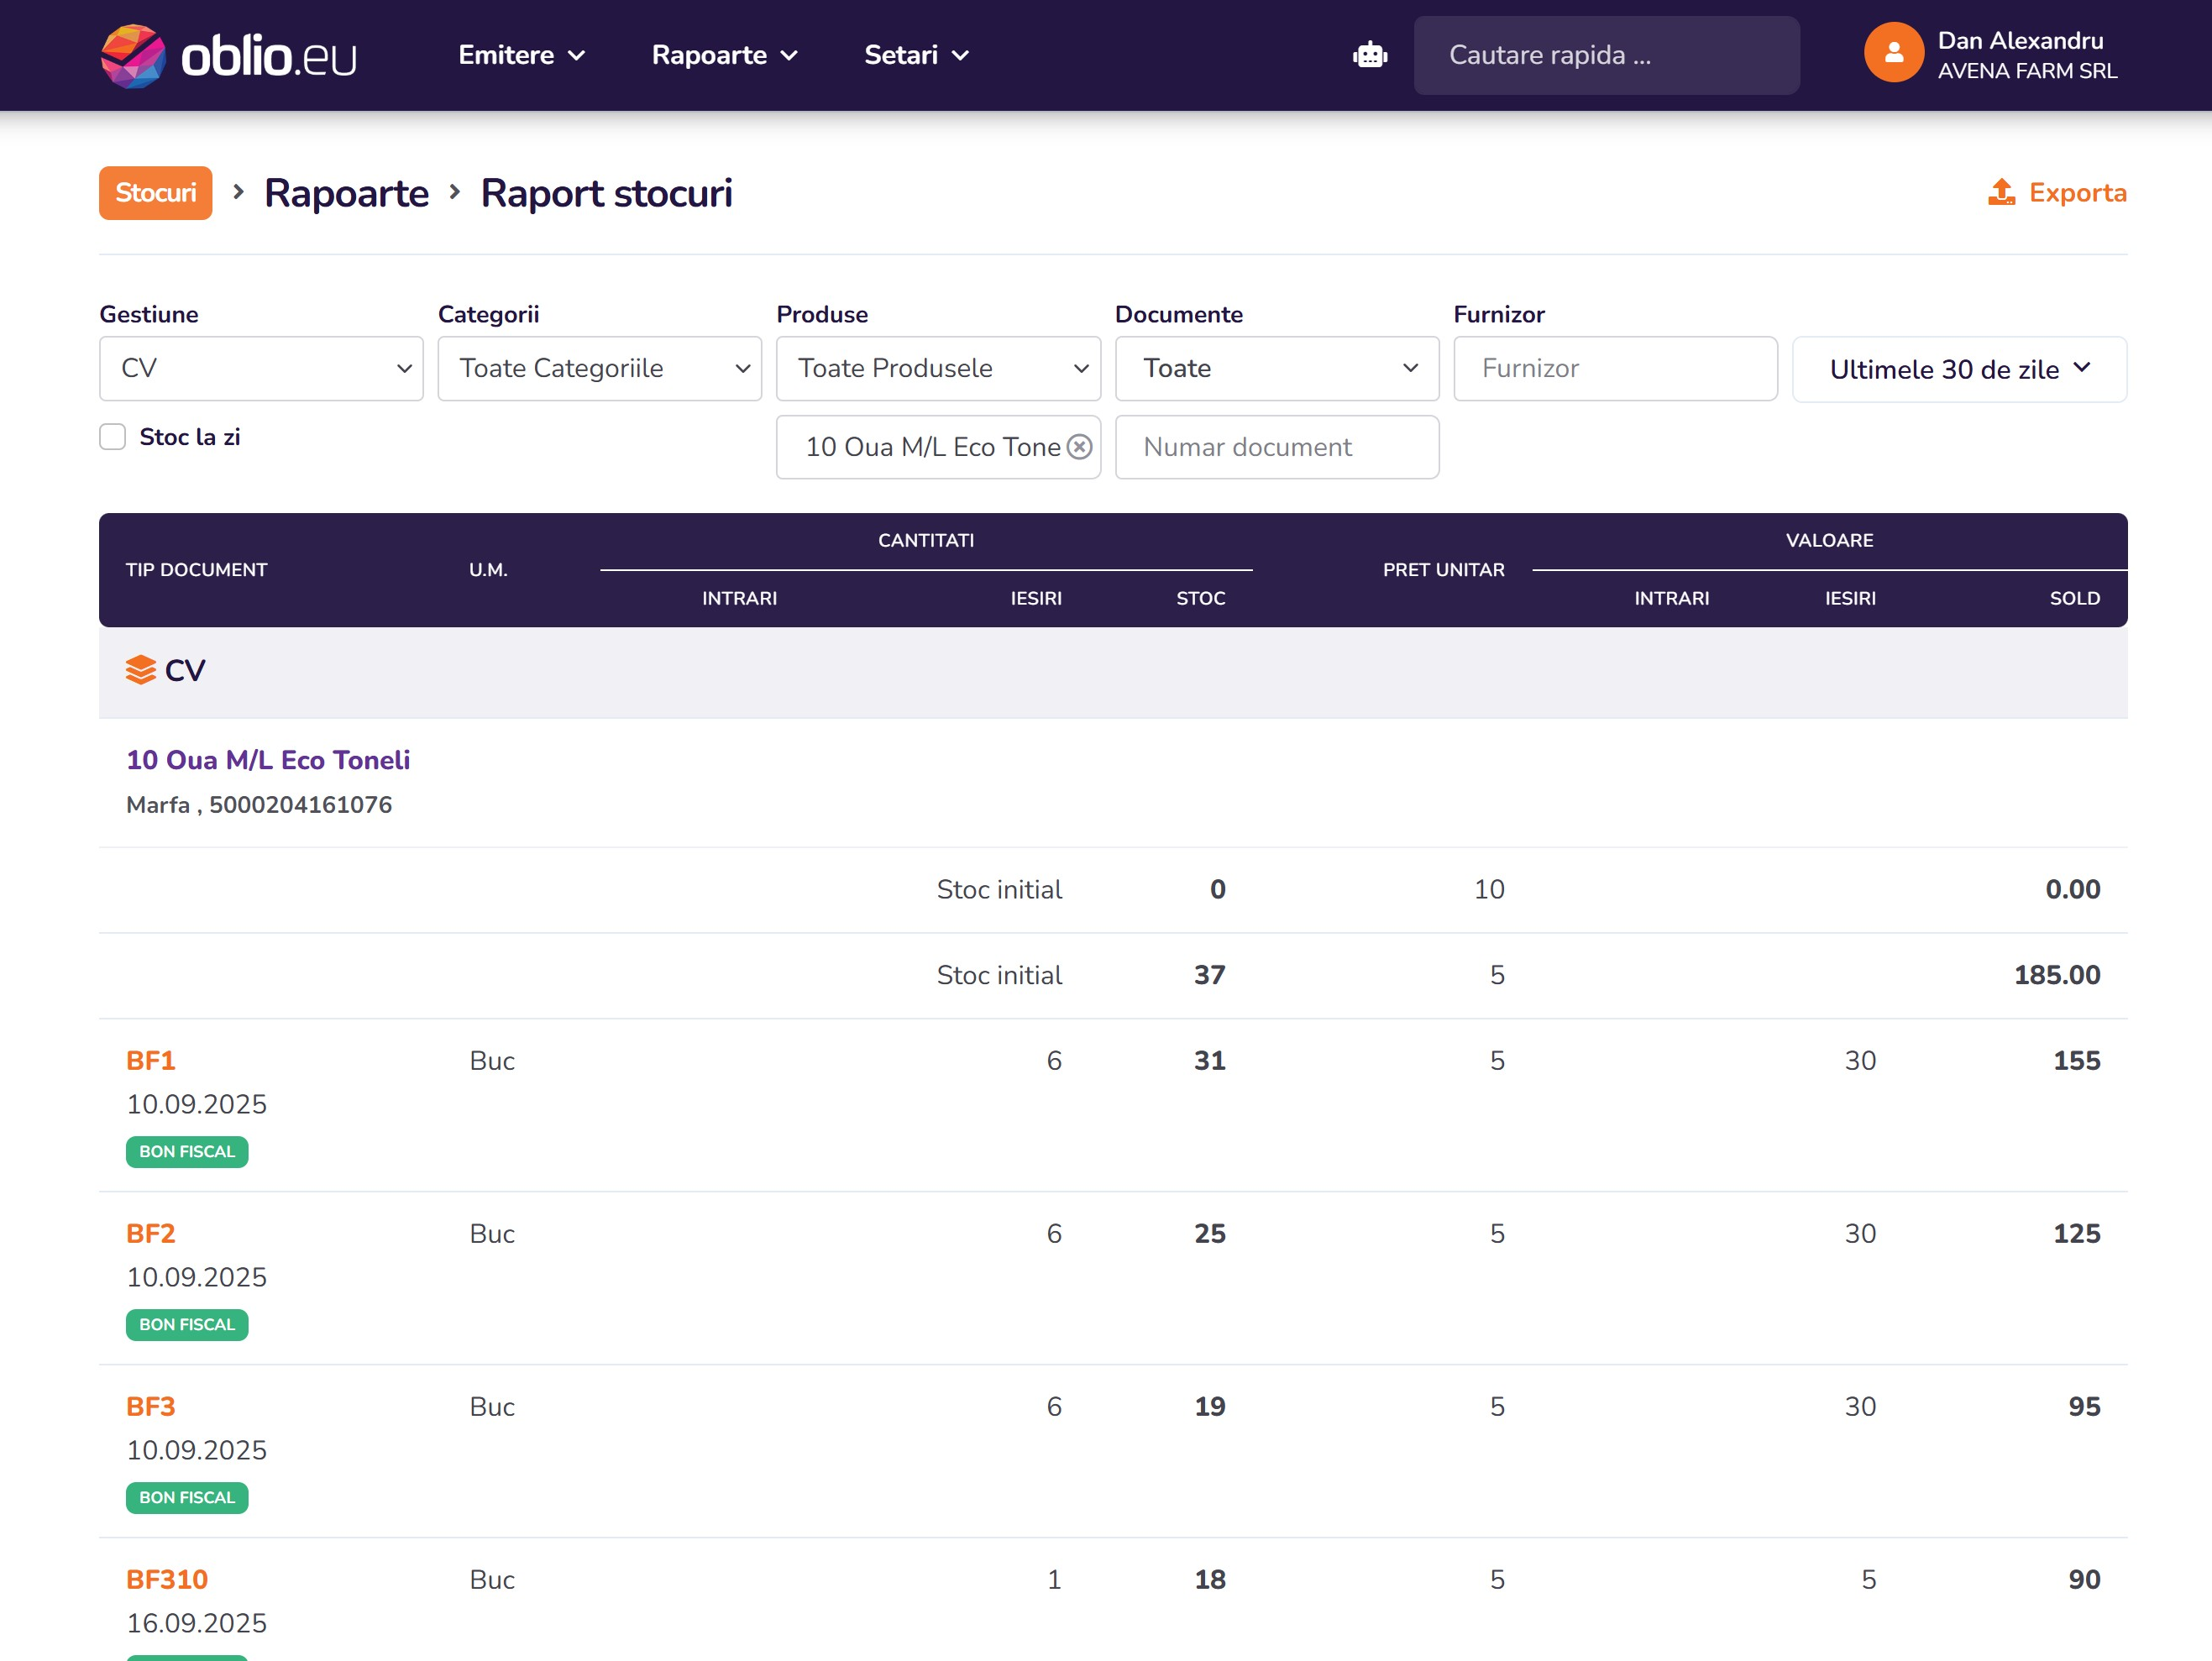
Task: Open the robot assistant icon
Action: tap(1370, 55)
